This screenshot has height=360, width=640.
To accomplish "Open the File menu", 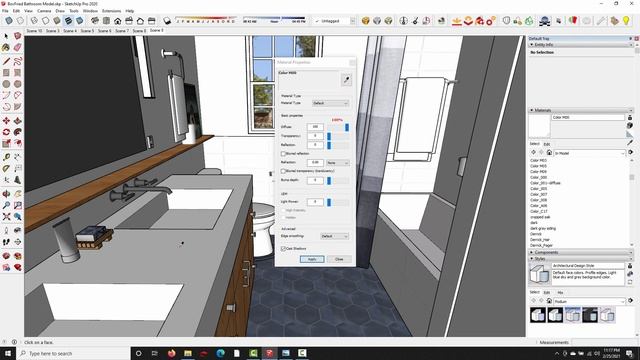I will coord(5,11).
